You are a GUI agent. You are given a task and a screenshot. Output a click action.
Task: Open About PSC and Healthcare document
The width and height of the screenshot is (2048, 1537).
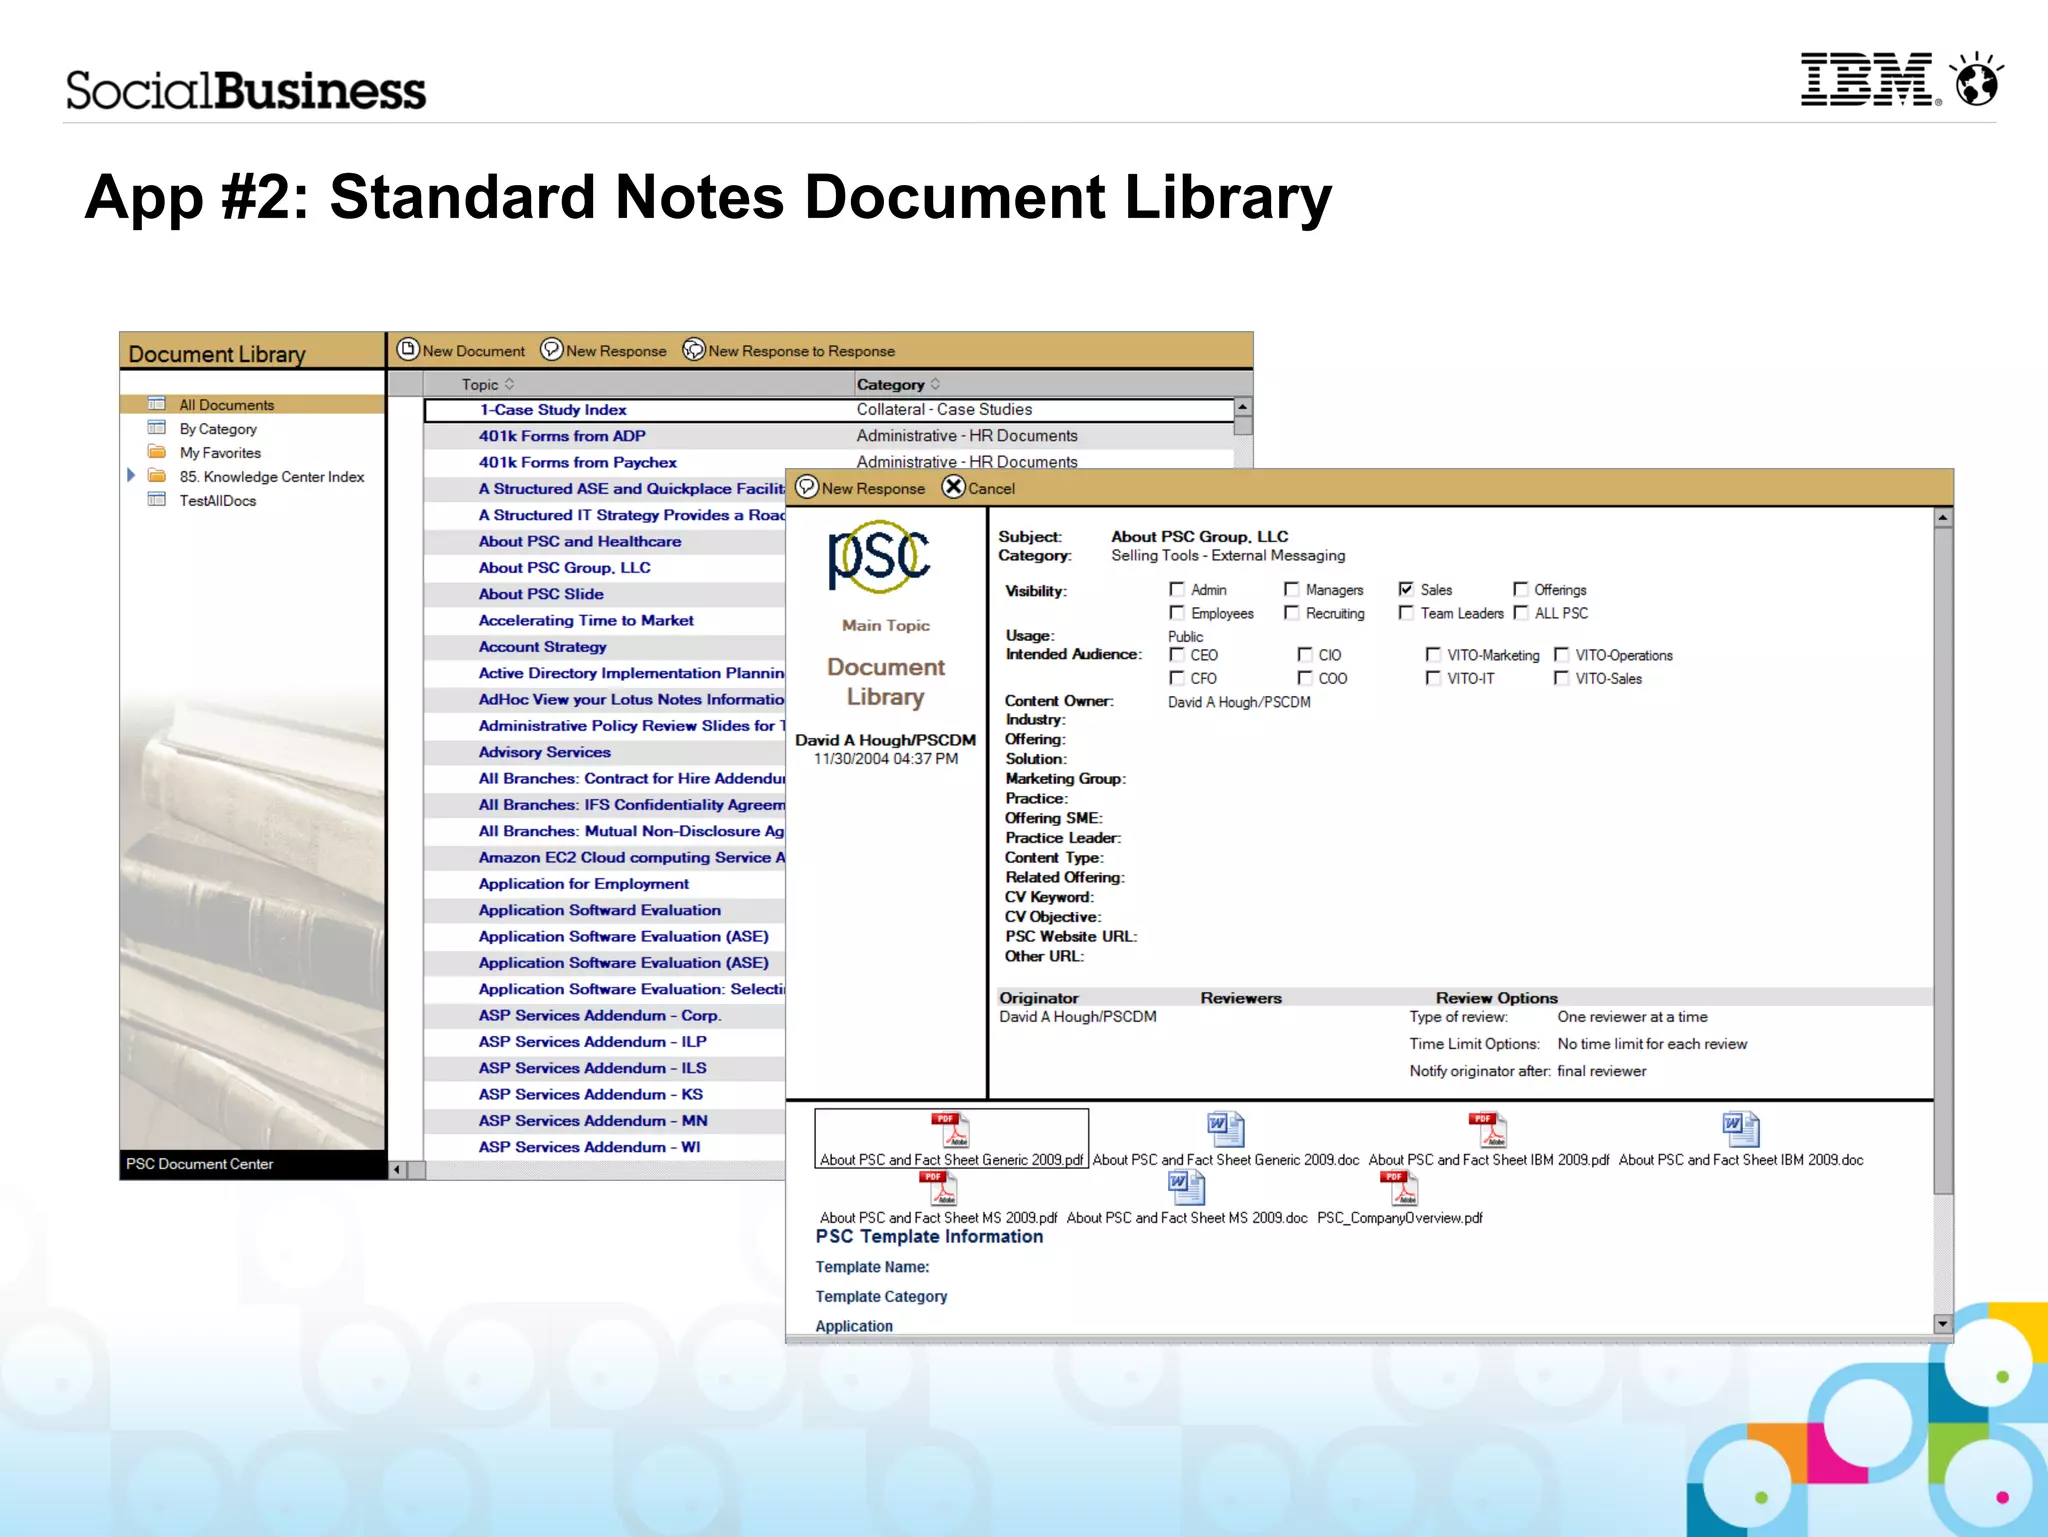point(579,541)
